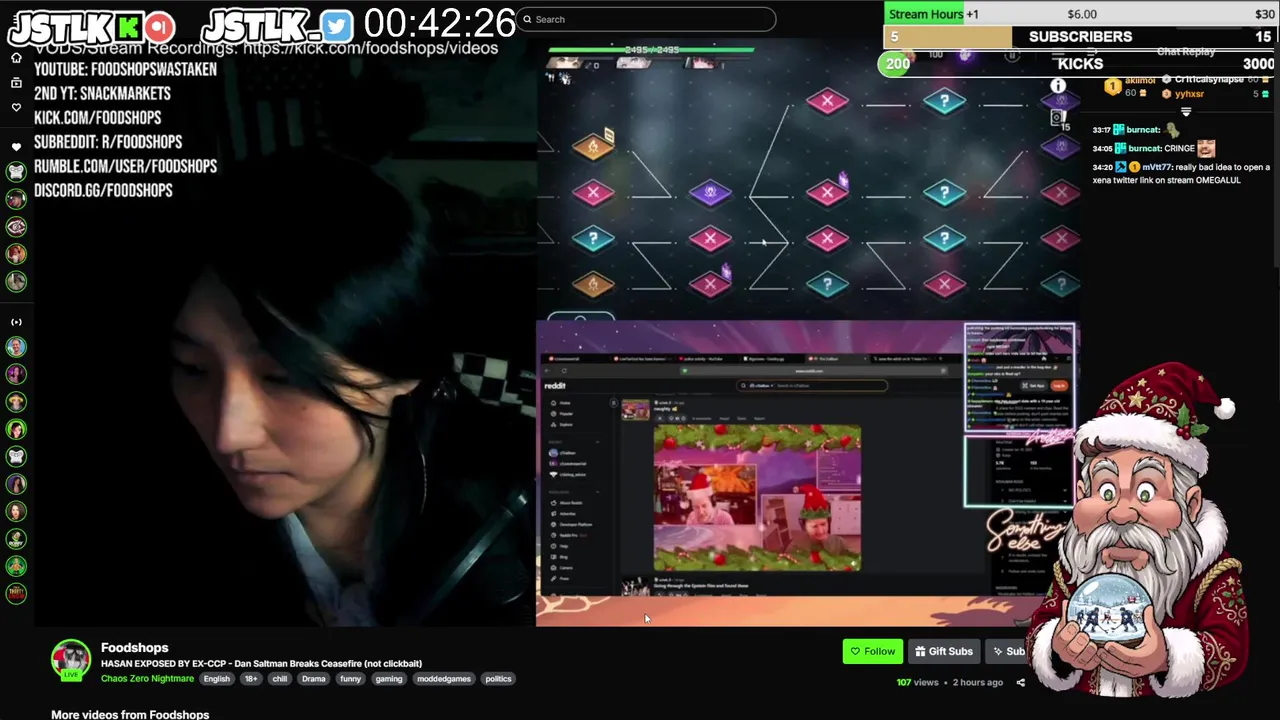The image size is (1280, 720).
Task: Click the Foodshops LIVE avatar below video
Action: (71, 660)
